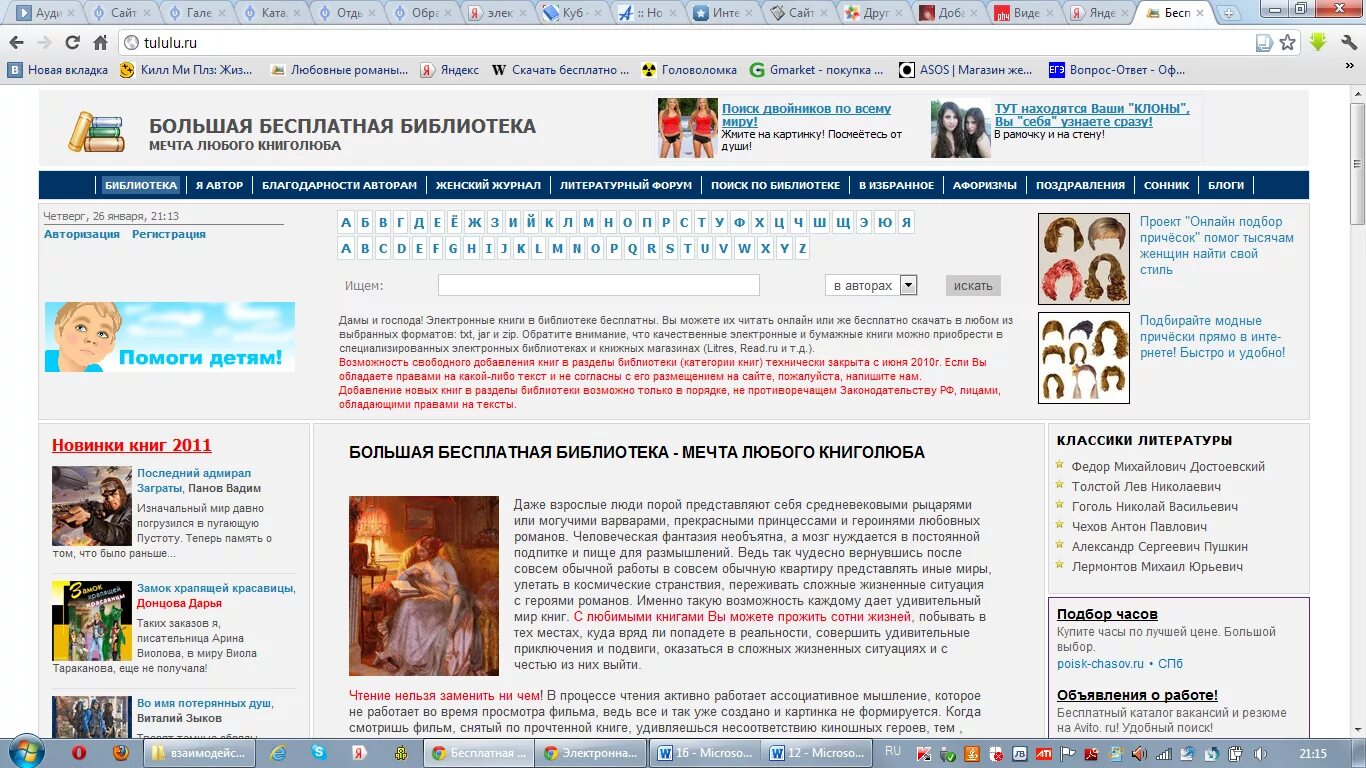Open the Яндекс bookmark
The width and height of the screenshot is (1366, 768).
[x=449, y=70]
